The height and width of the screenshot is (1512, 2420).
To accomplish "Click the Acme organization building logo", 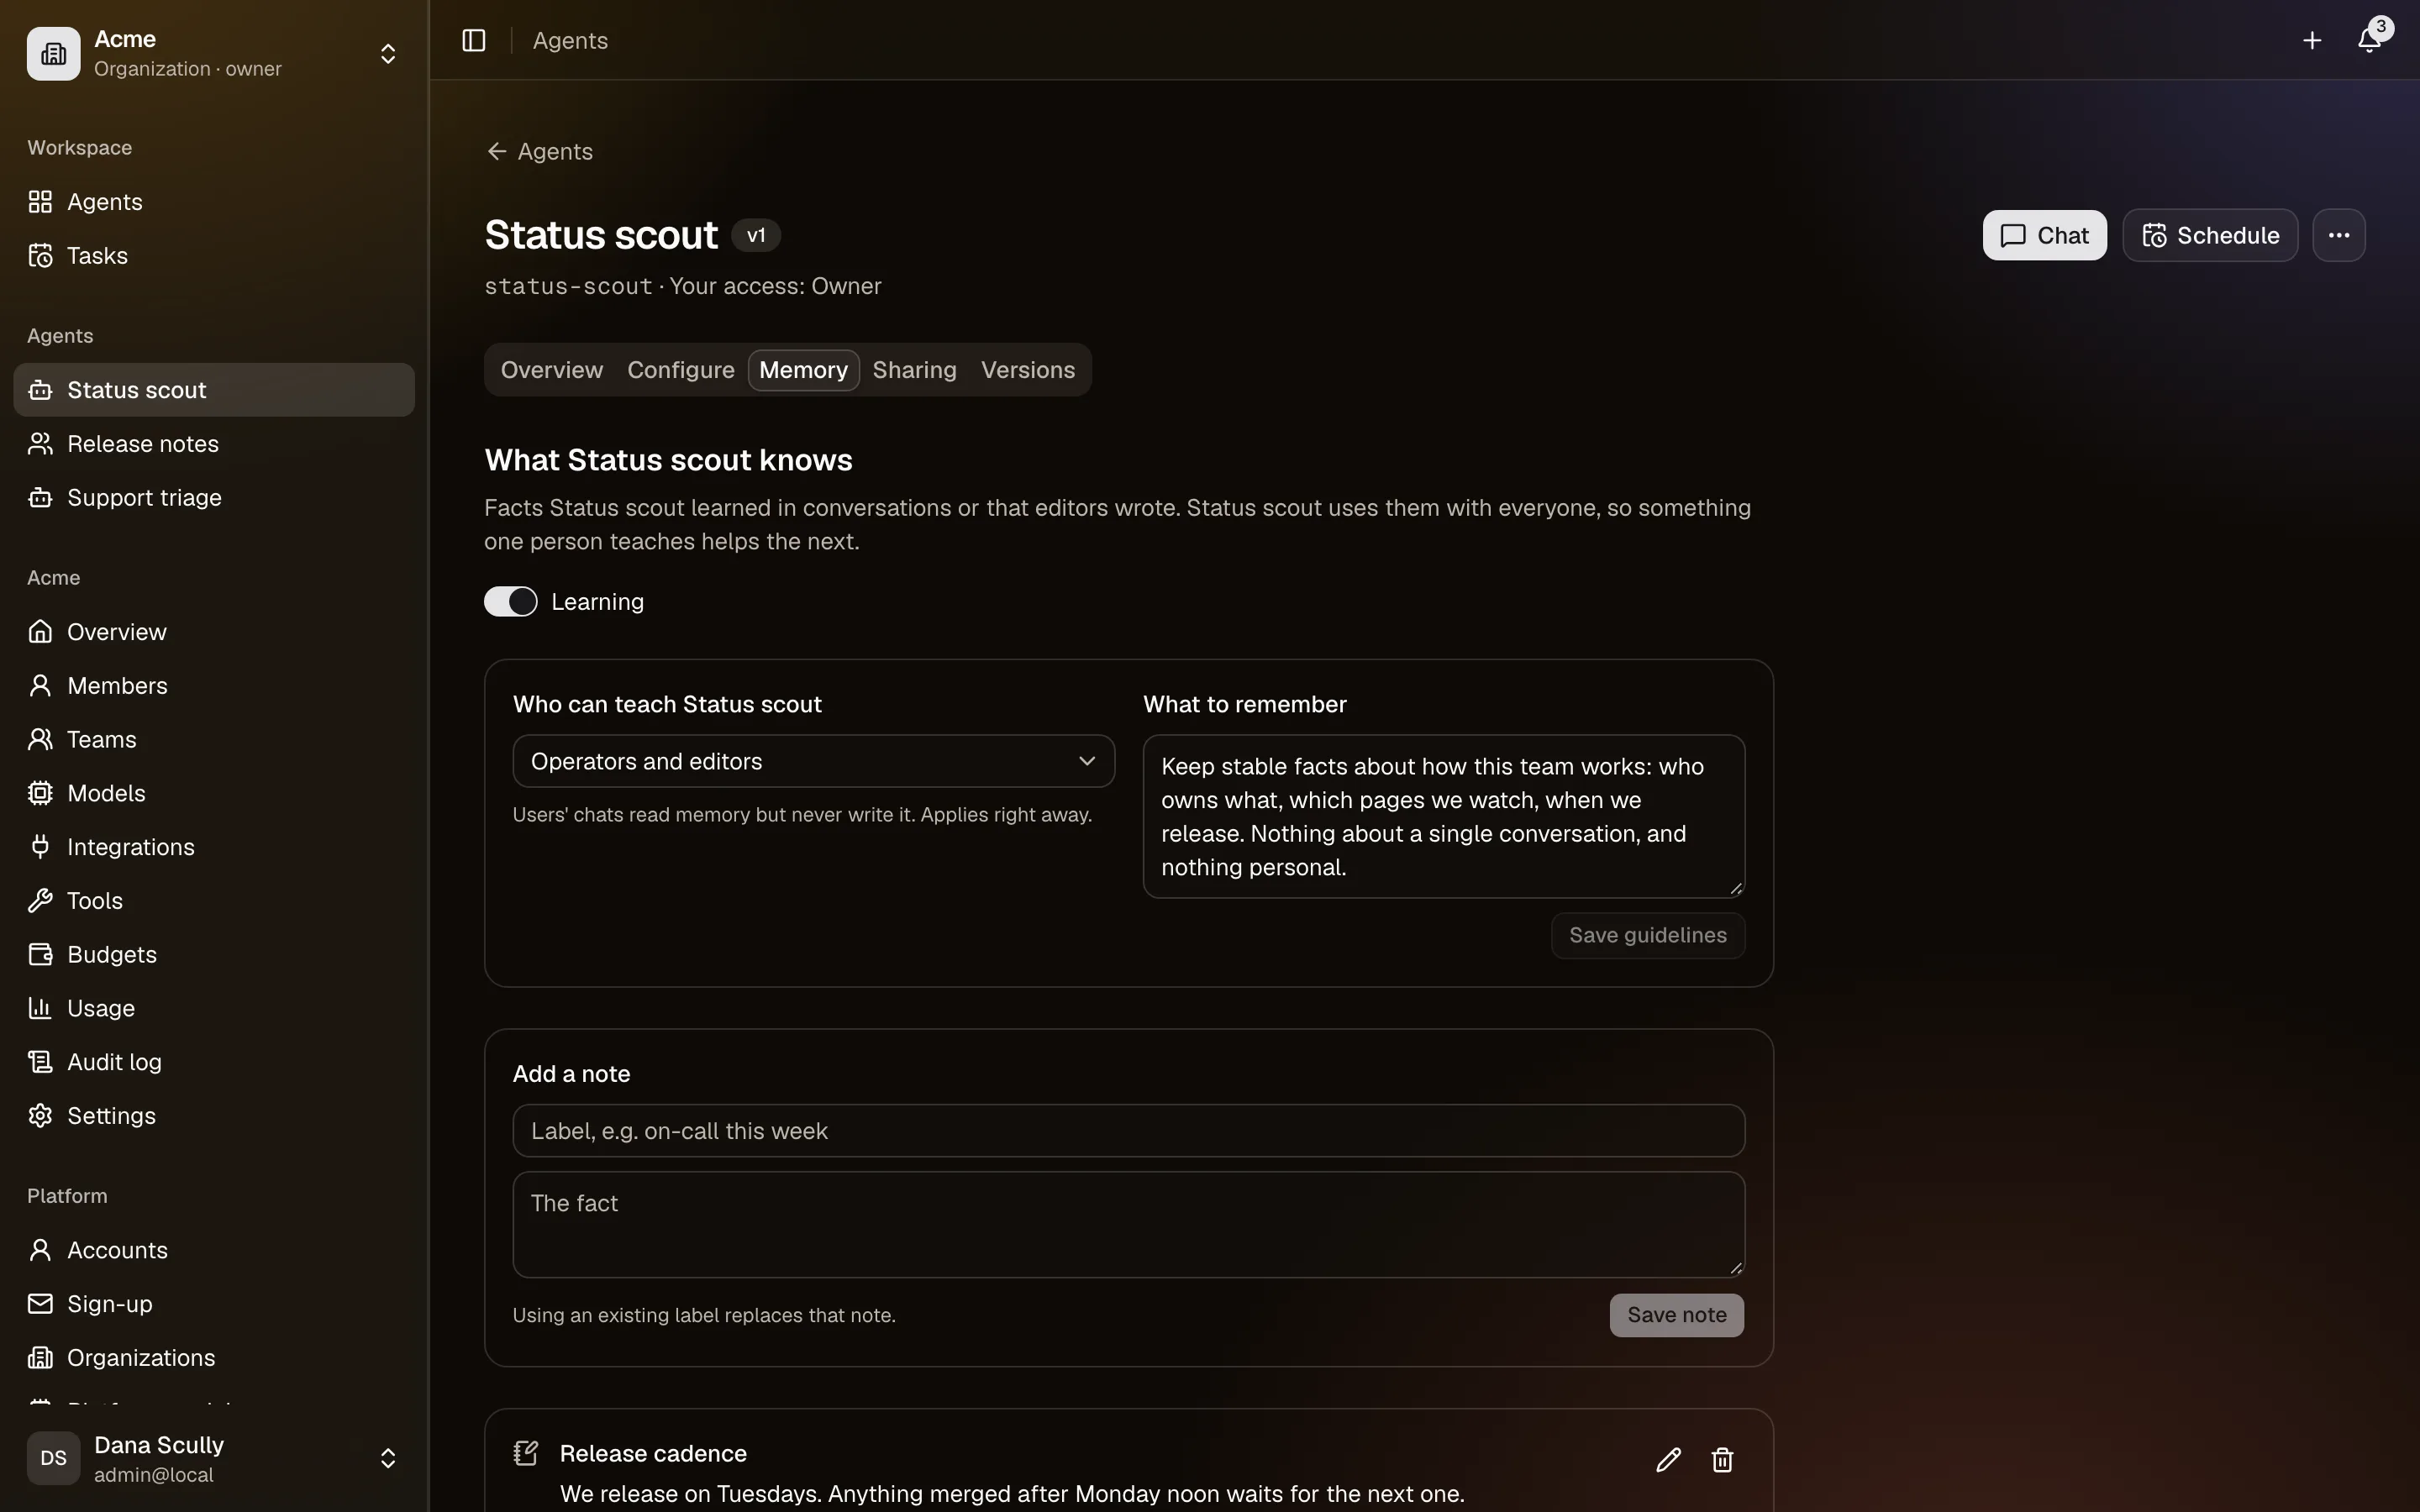I will 54,54.
